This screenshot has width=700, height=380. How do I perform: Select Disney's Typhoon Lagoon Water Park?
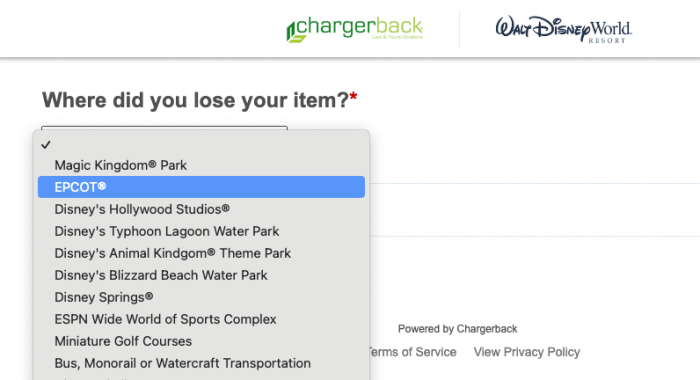[201, 231]
